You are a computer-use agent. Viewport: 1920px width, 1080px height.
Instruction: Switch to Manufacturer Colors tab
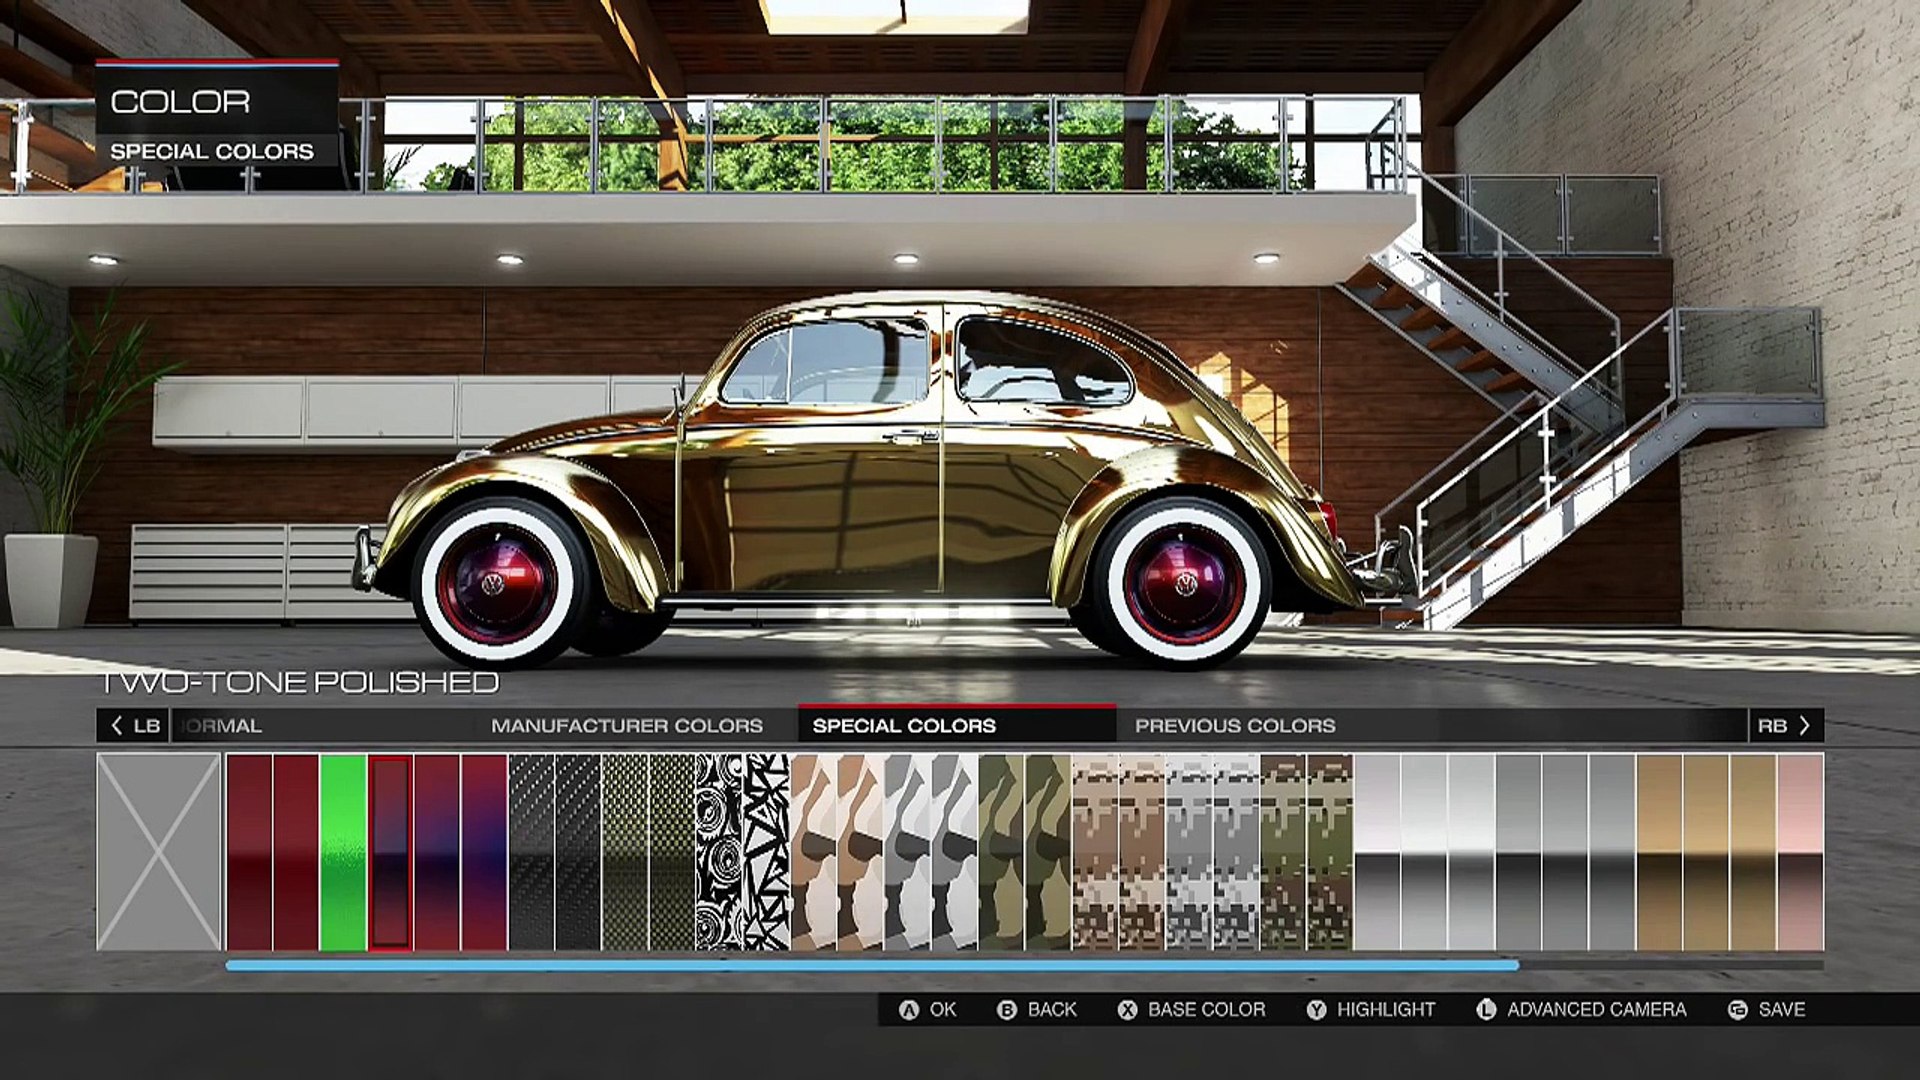[626, 726]
